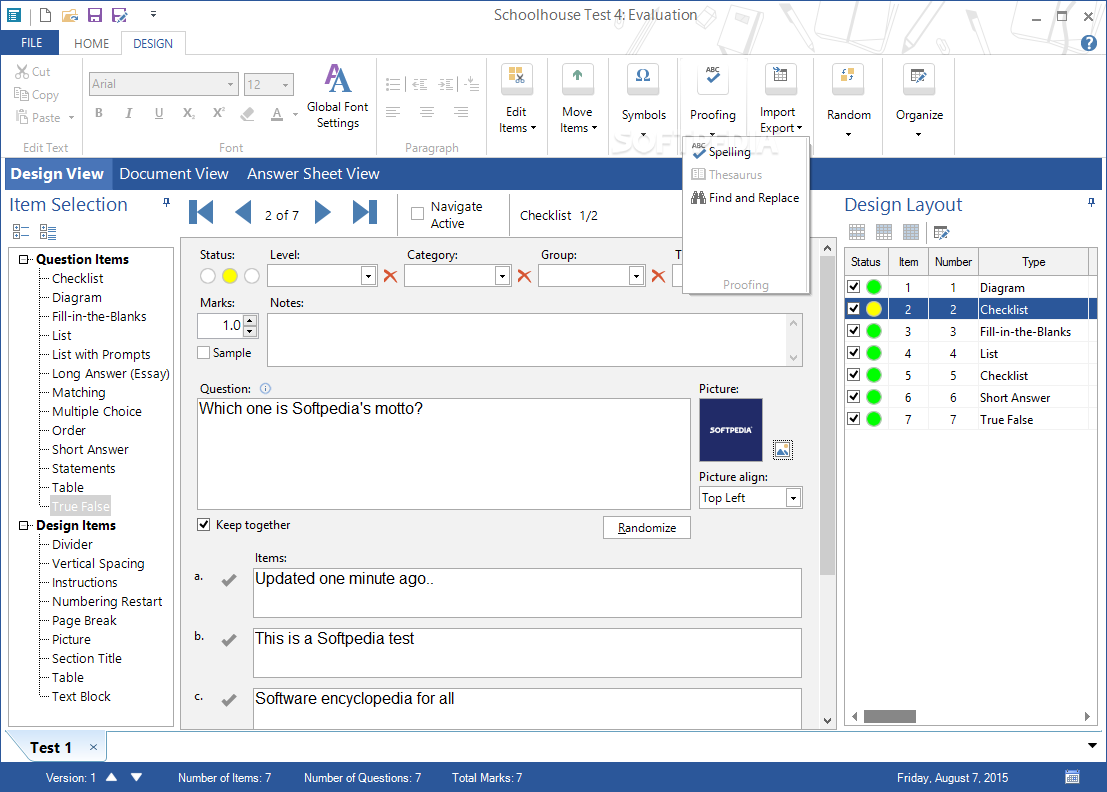Screen dimensions: 1107x792
Task: Select Multiple Choice in the item tree
Action: (x=97, y=412)
